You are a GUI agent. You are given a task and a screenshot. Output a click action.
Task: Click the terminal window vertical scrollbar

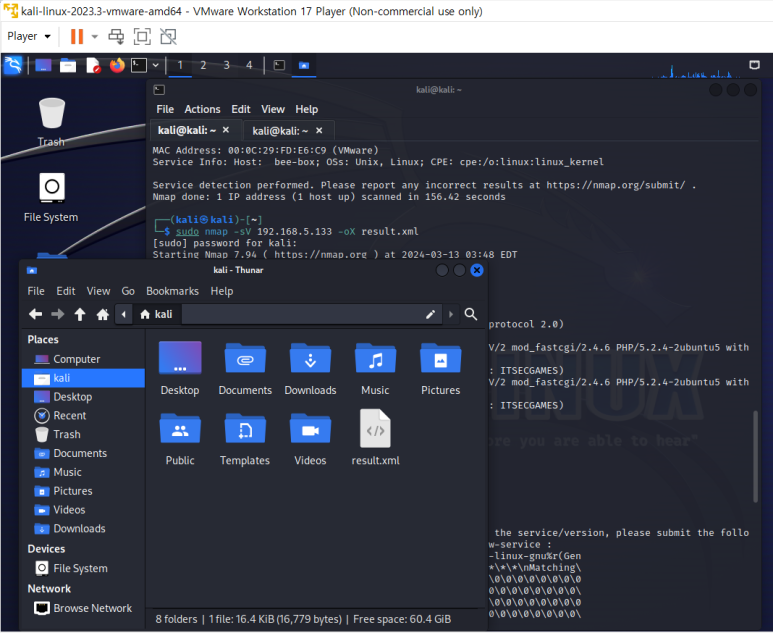pyautogui.click(x=755, y=457)
